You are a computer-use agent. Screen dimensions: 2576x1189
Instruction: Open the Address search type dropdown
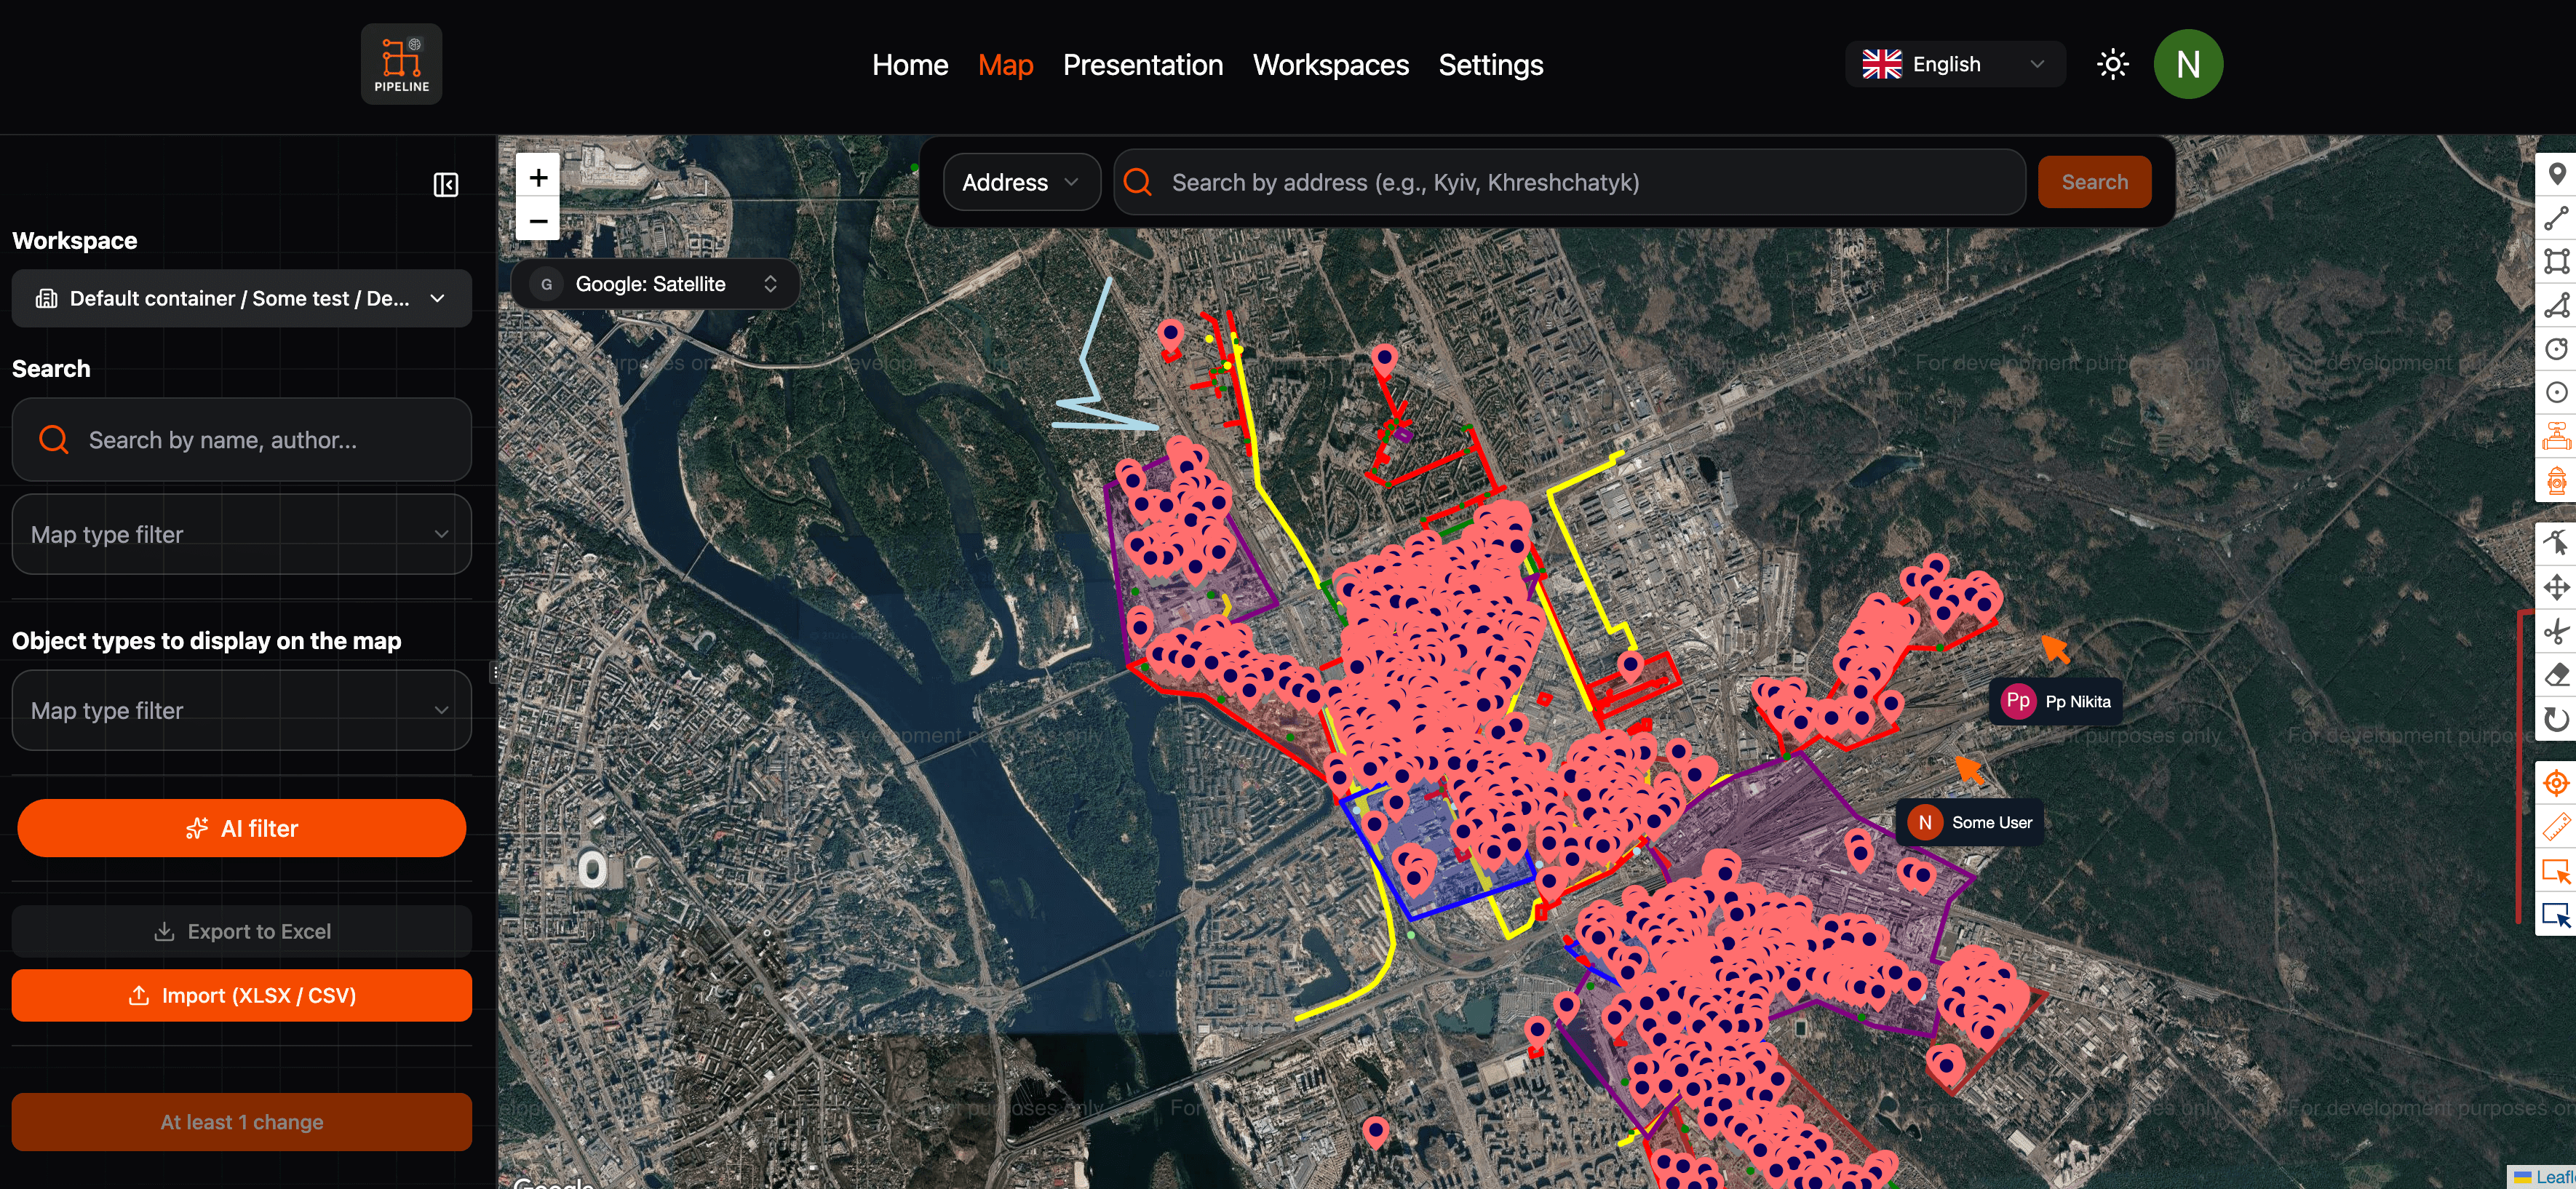[x=1021, y=183]
